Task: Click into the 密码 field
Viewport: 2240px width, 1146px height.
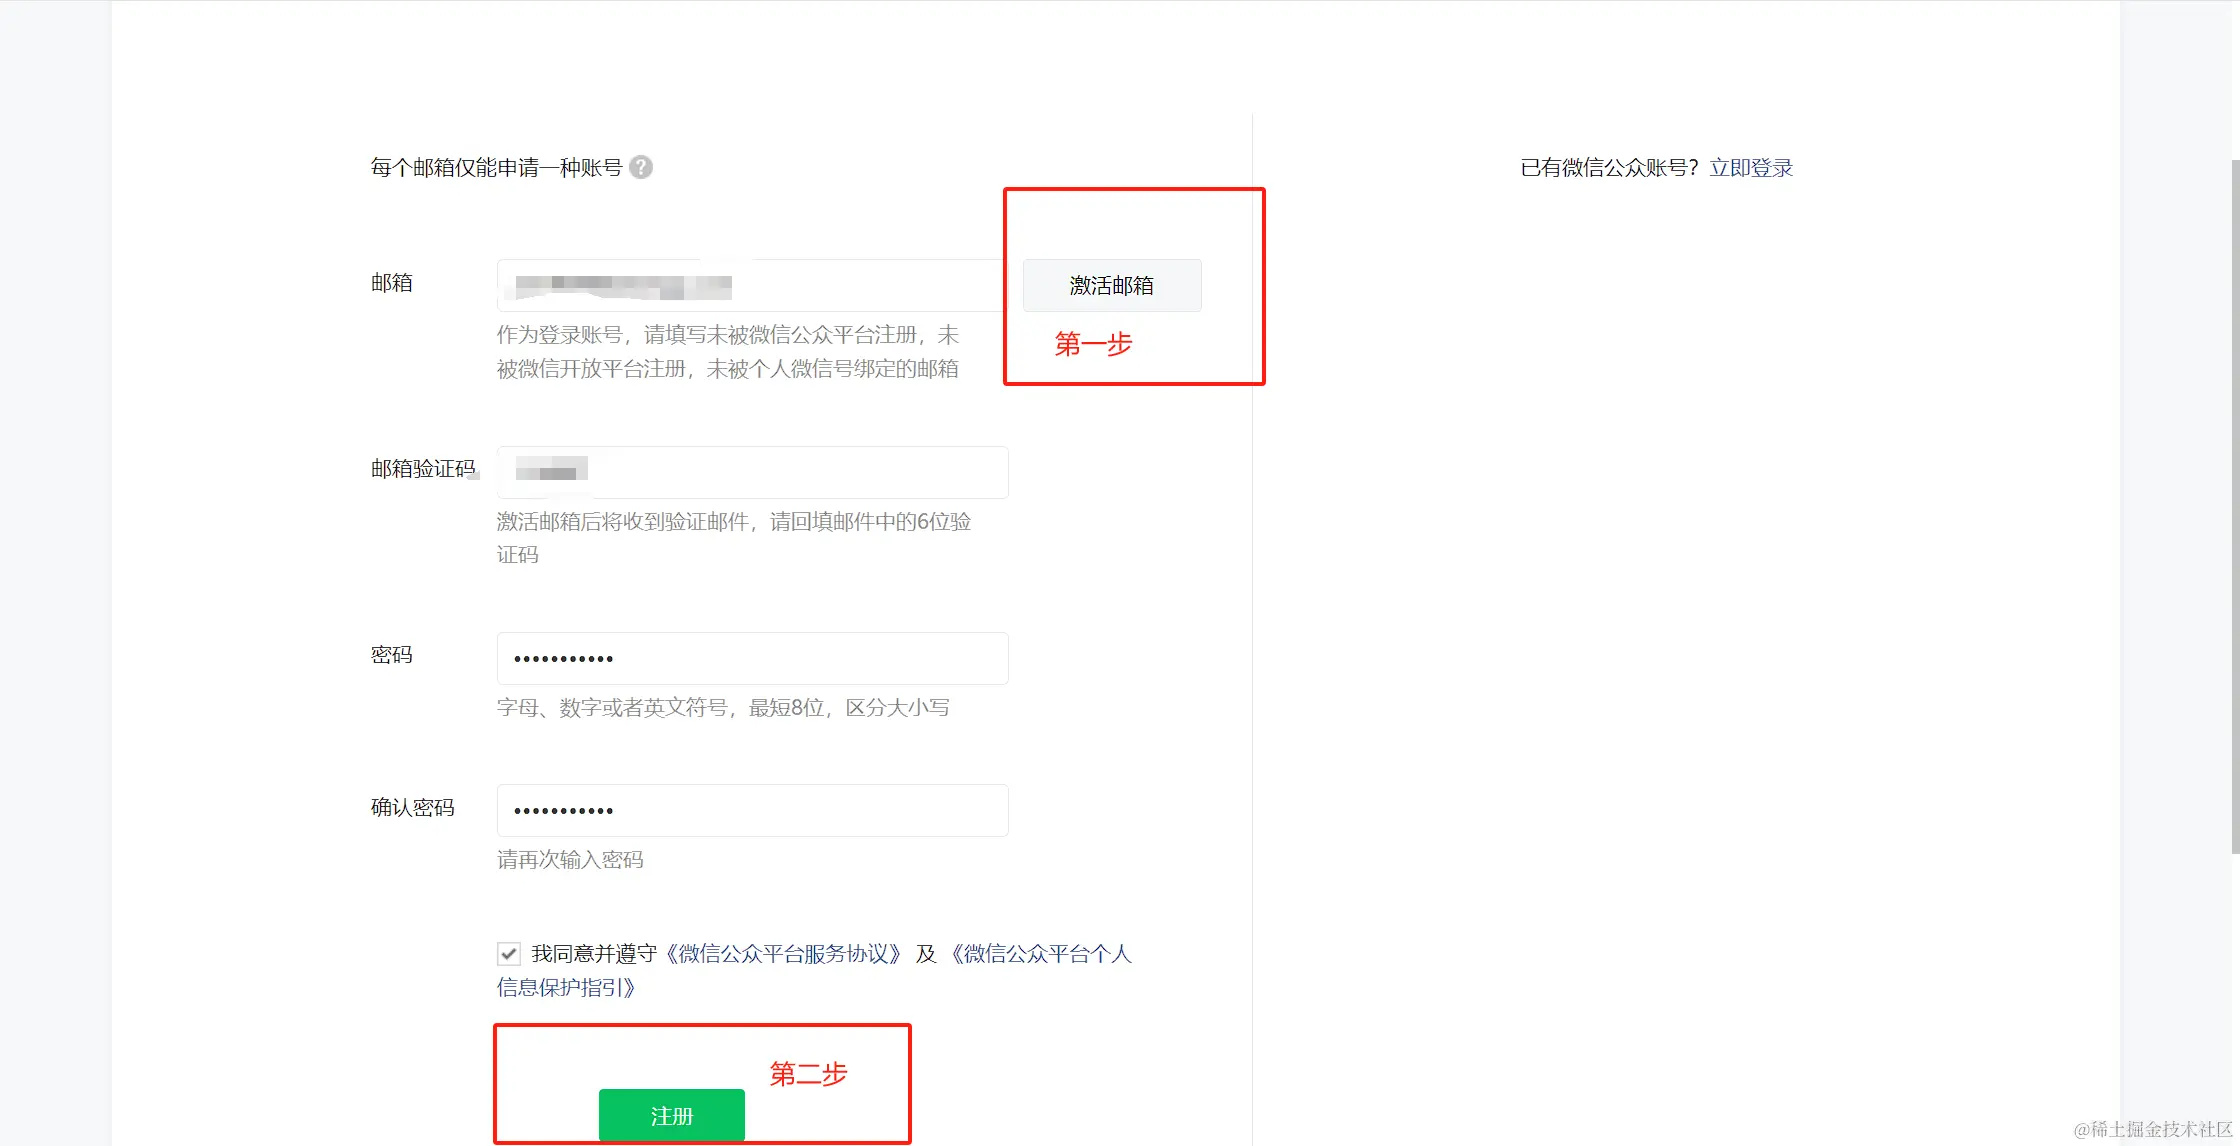Action: click(752, 658)
